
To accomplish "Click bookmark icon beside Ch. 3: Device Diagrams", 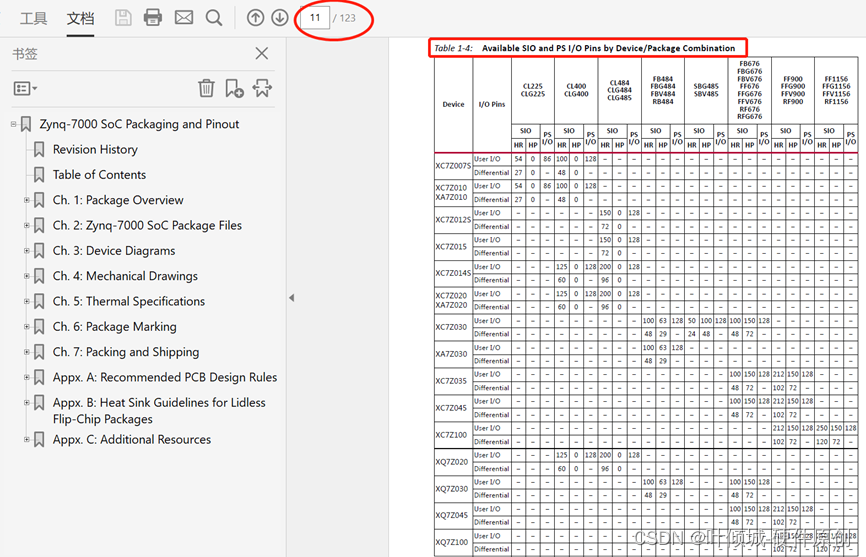I will tap(39, 251).
